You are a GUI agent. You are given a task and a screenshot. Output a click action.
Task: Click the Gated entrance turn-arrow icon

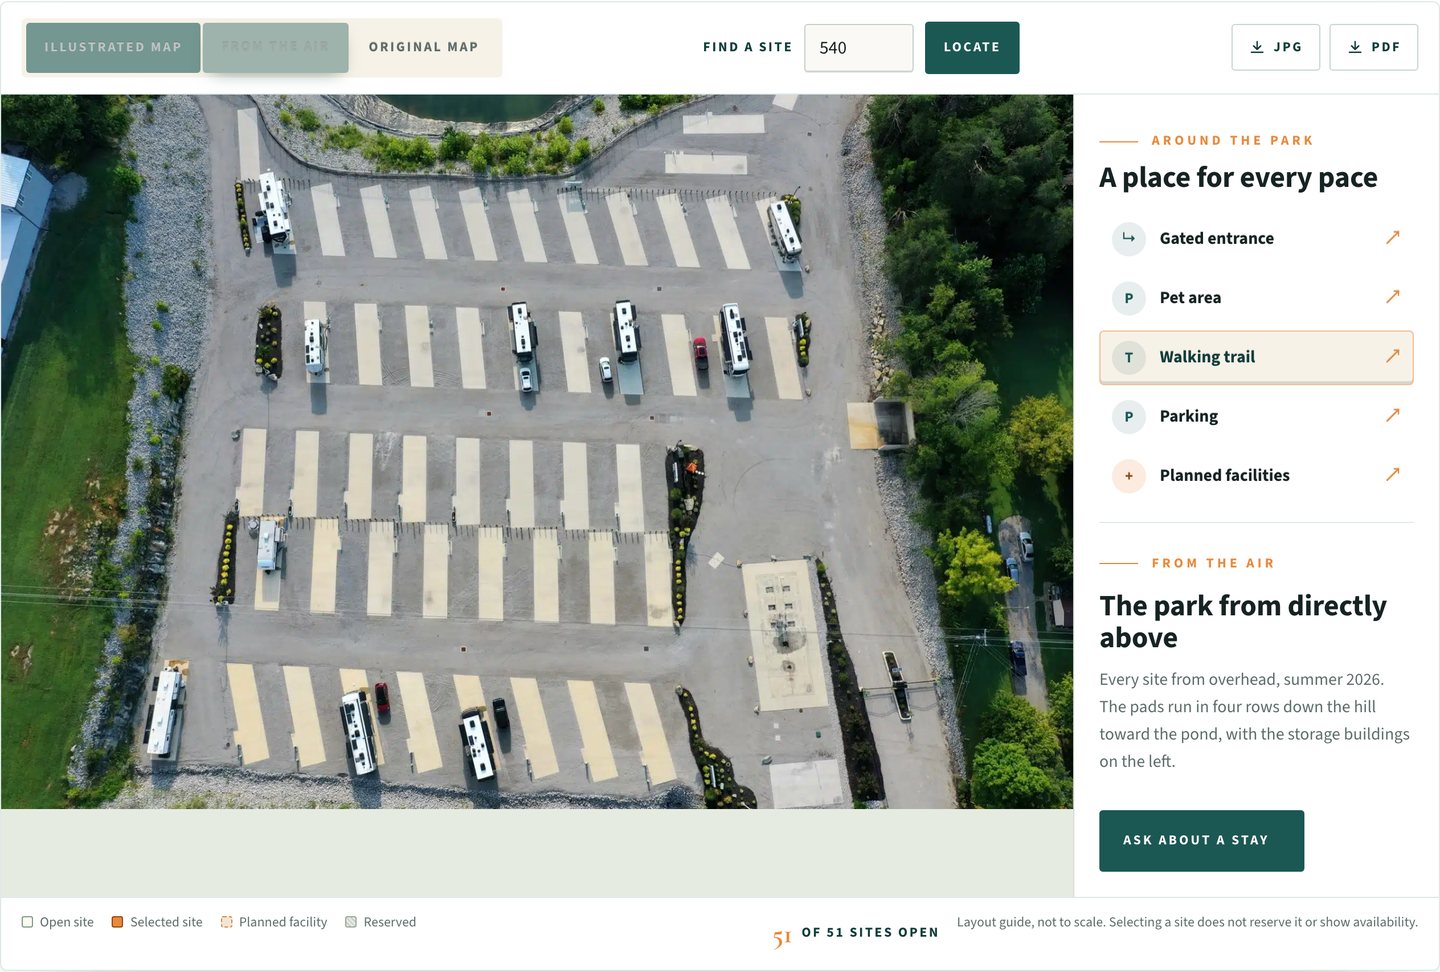click(1129, 238)
